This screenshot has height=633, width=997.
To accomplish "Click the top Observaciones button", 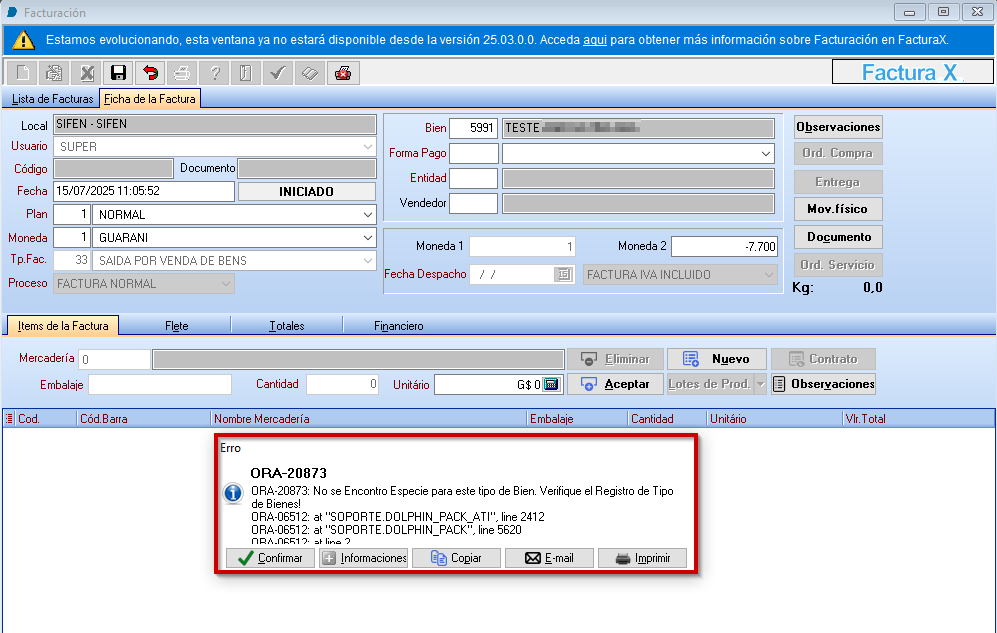I will point(838,127).
